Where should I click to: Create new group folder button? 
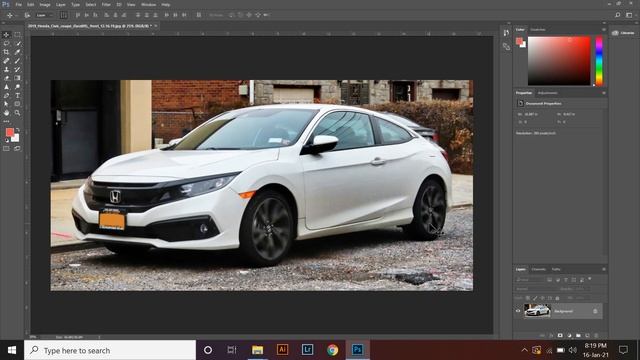[x=578, y=335]
